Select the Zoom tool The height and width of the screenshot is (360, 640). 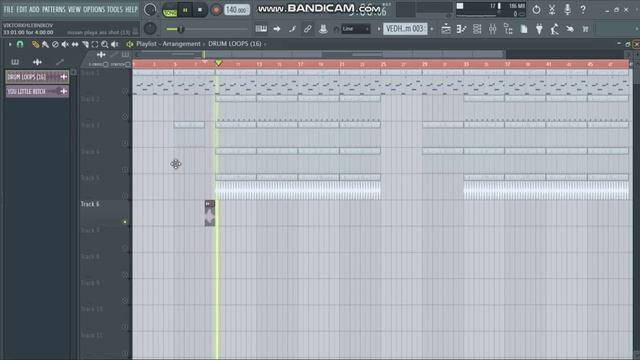(x=105, y=44)
